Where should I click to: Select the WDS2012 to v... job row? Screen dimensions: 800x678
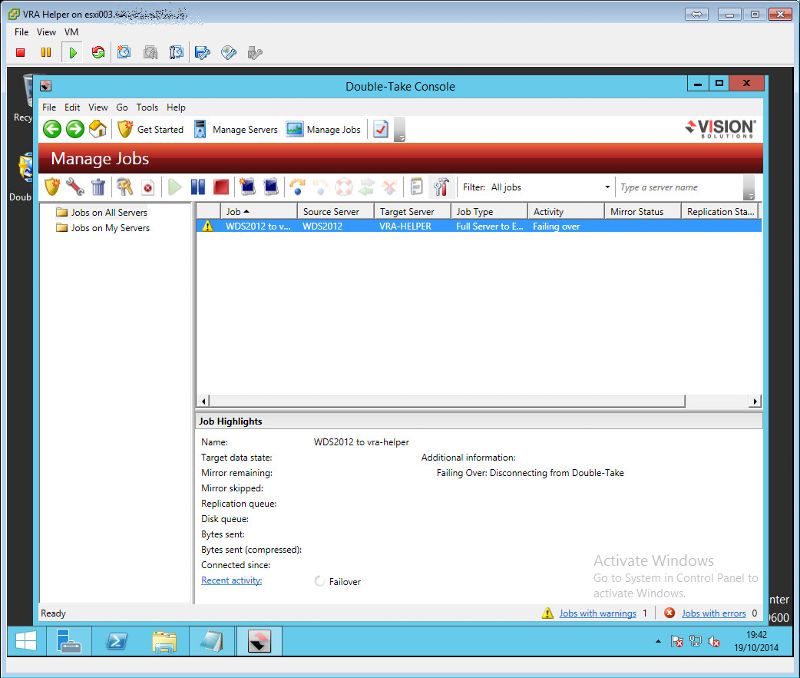(479, 226)
